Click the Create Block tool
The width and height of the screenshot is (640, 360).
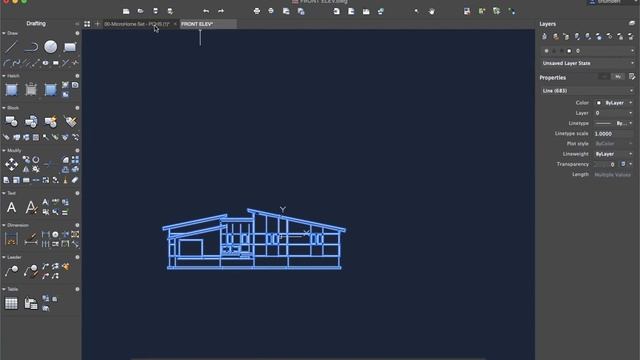pyautogui.click(x=31, y=121)
